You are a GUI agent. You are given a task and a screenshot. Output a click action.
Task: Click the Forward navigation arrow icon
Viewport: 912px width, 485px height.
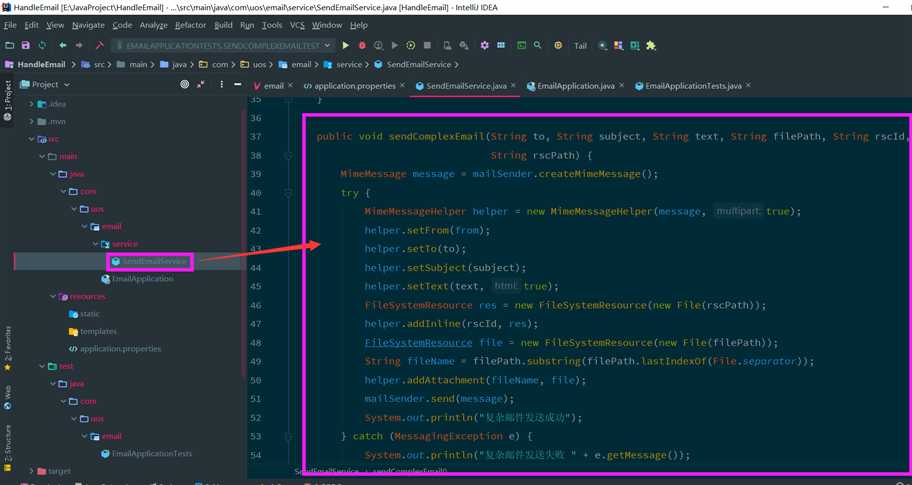tap(79, 45)
